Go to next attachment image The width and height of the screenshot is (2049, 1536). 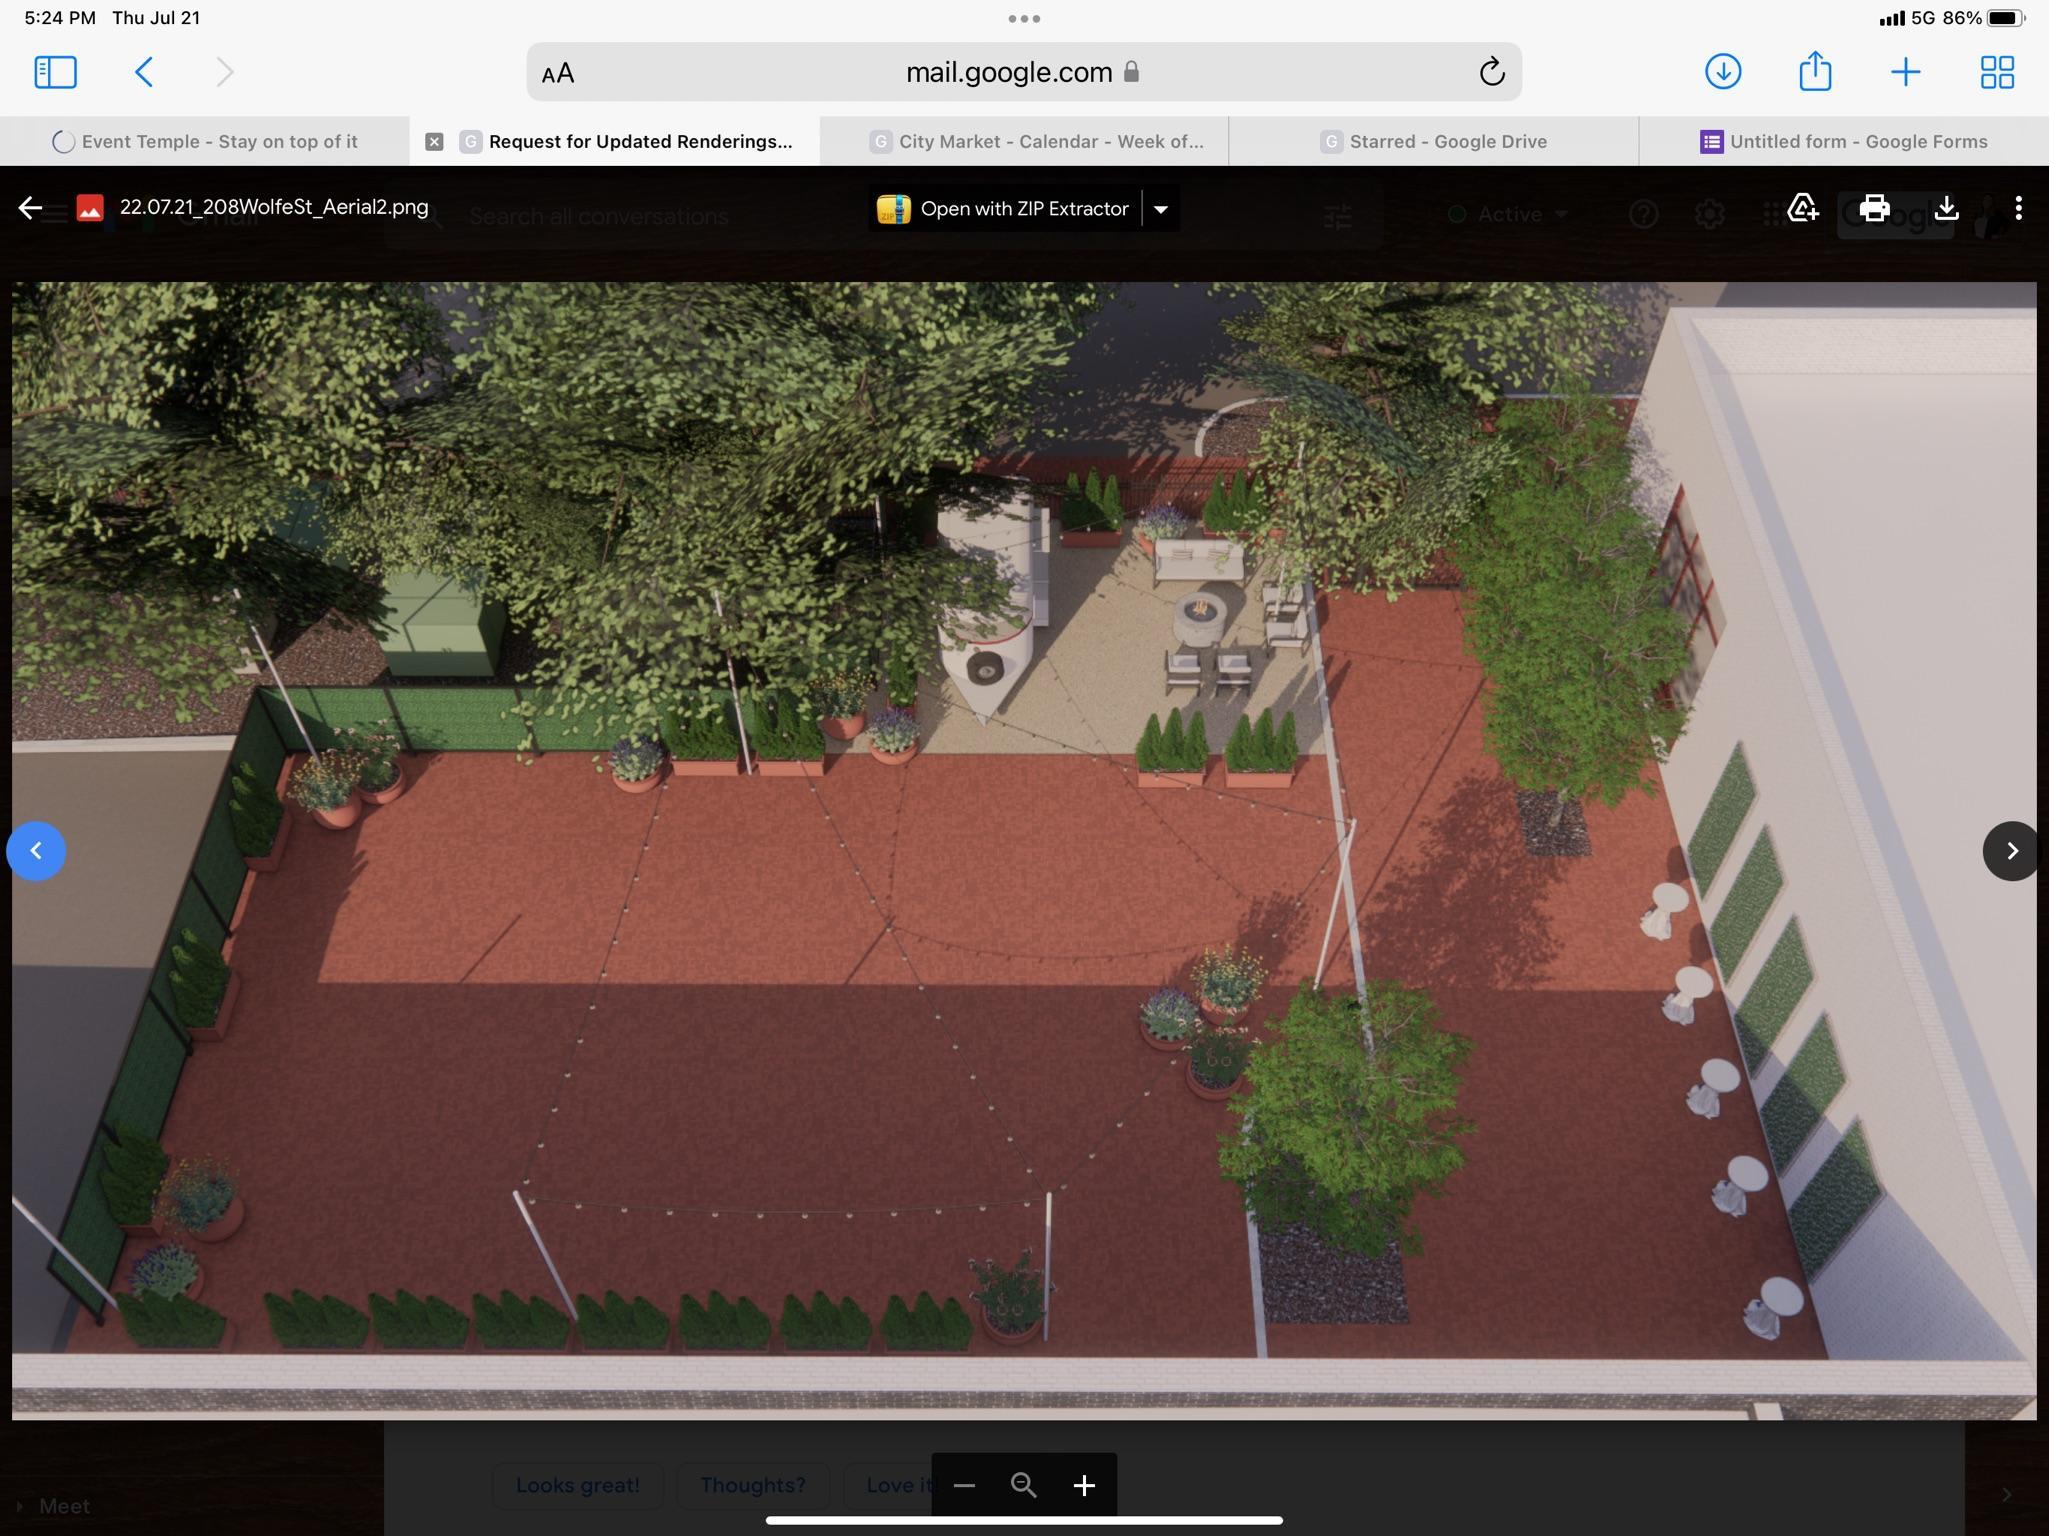pos(2011,851)
